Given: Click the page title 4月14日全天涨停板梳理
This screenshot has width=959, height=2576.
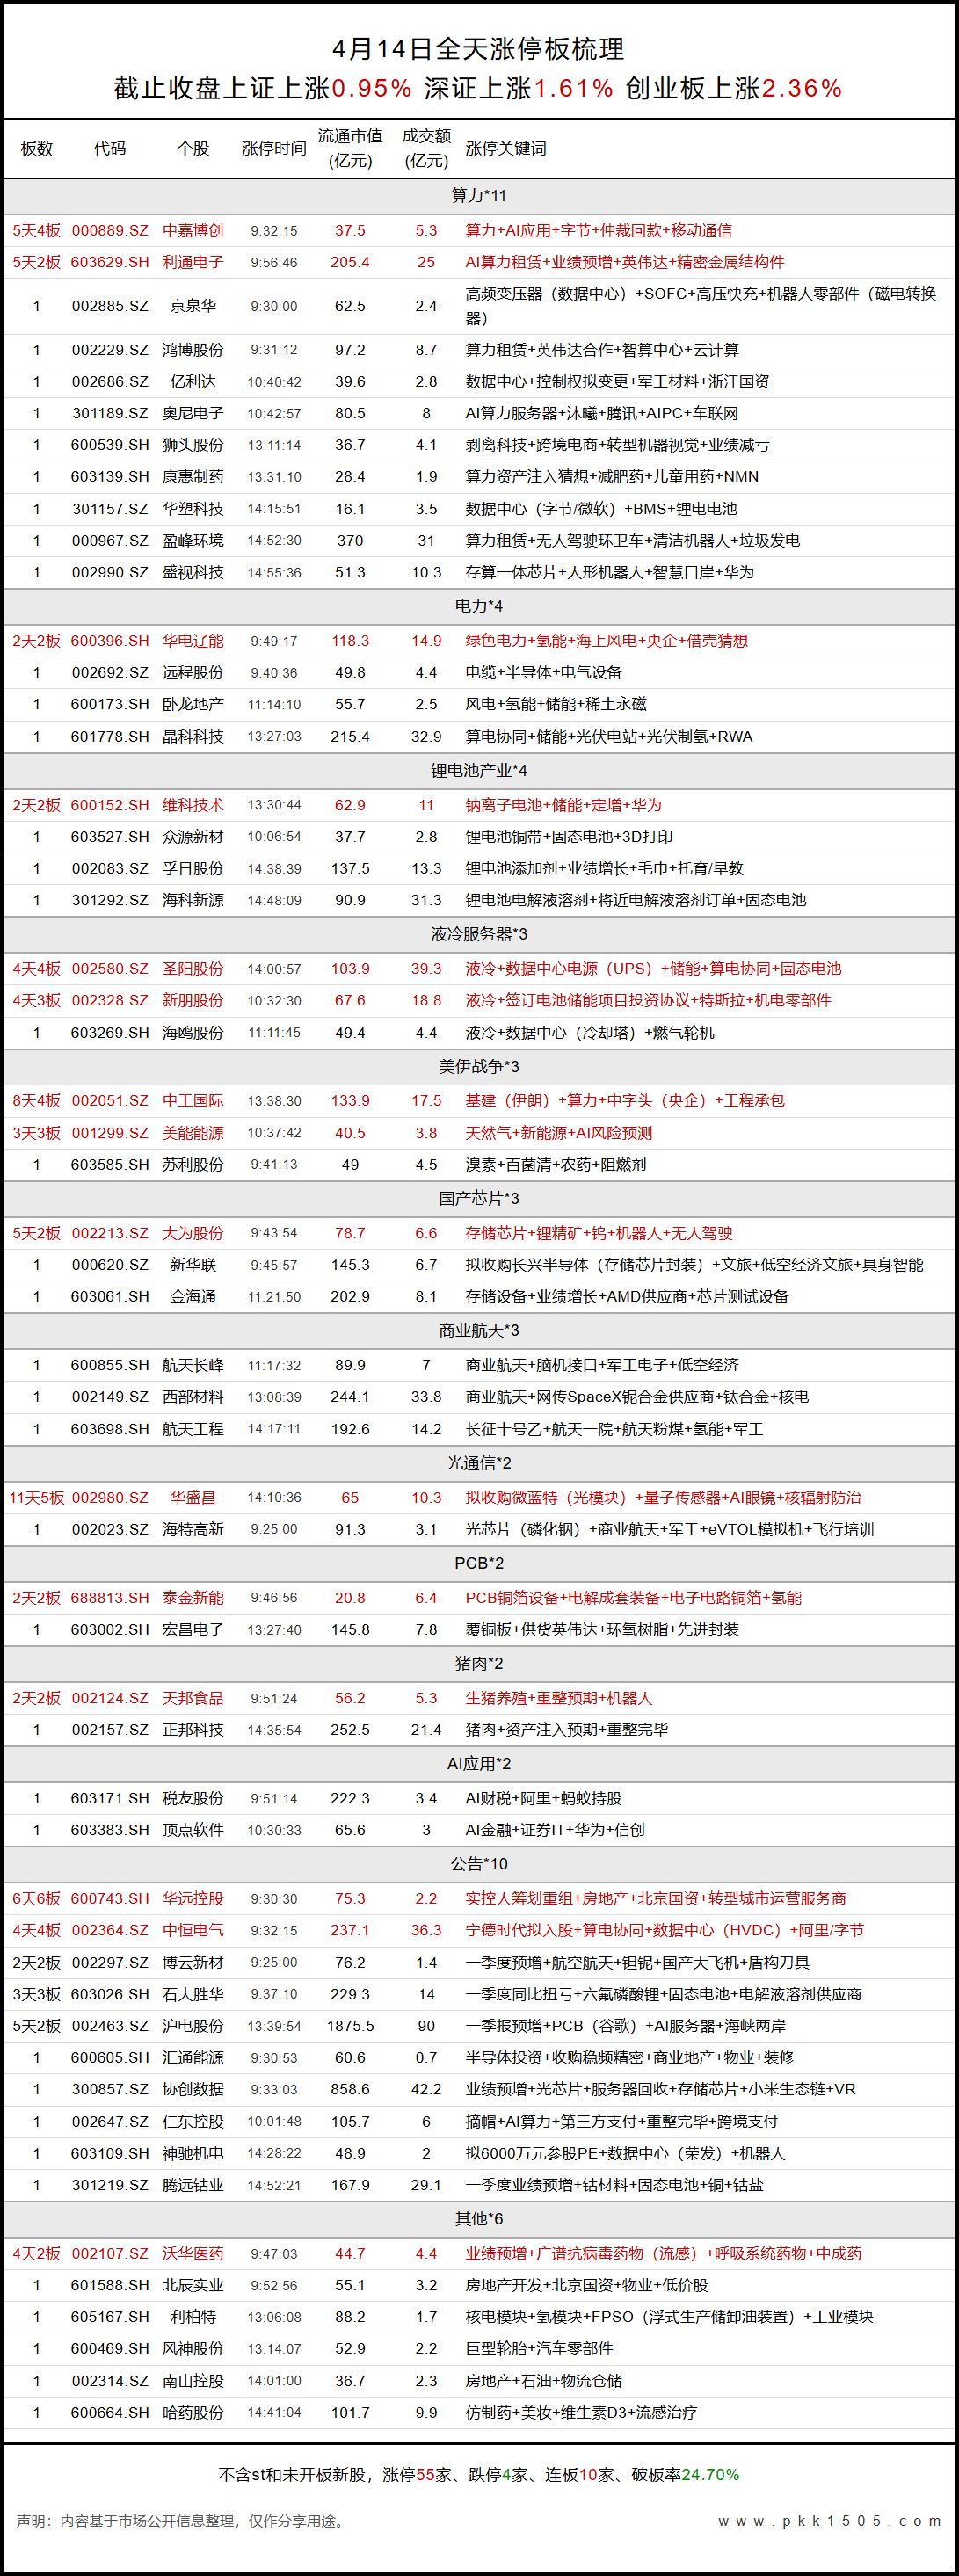Looking at the screenshot, I should (479, 49).
